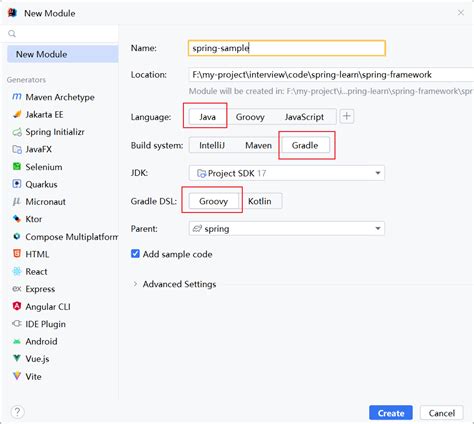The image size is (474, 424).
Task: Expand Advanced Settings section
Action: tap(174, 284)
